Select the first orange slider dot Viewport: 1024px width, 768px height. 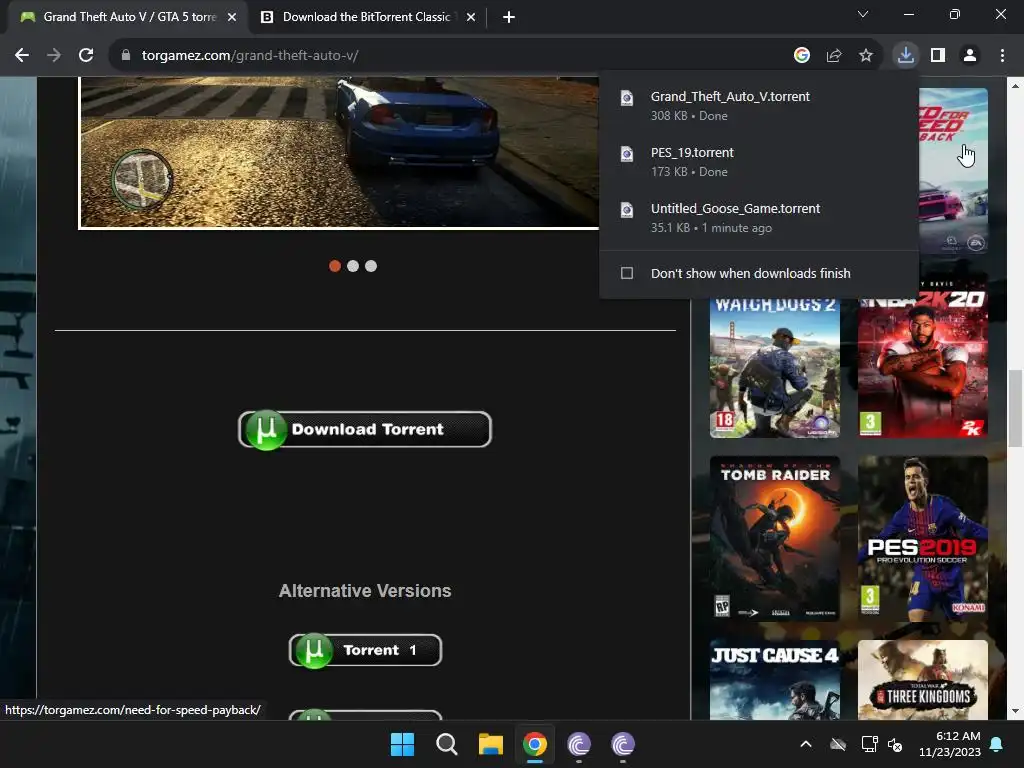tap(335, 266)
